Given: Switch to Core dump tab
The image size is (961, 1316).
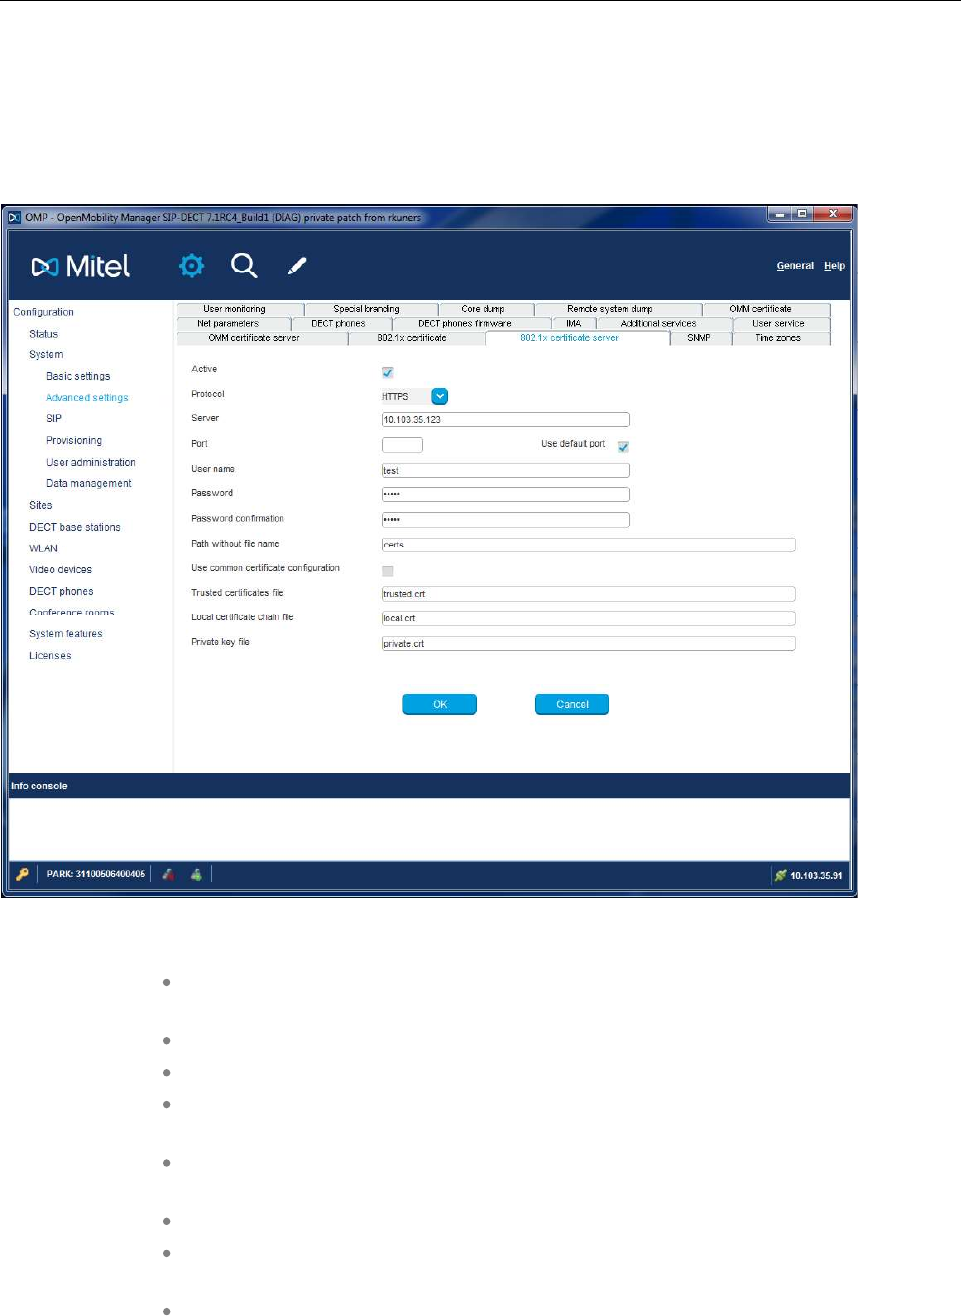Looking at the screenshot, I should tap(486, 309).
